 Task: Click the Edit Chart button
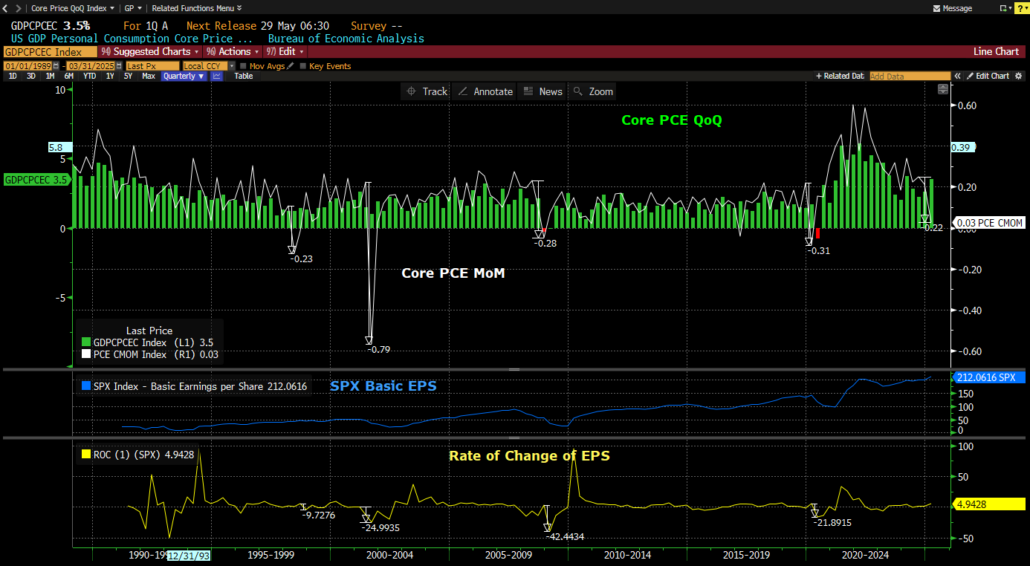(987, 76)
